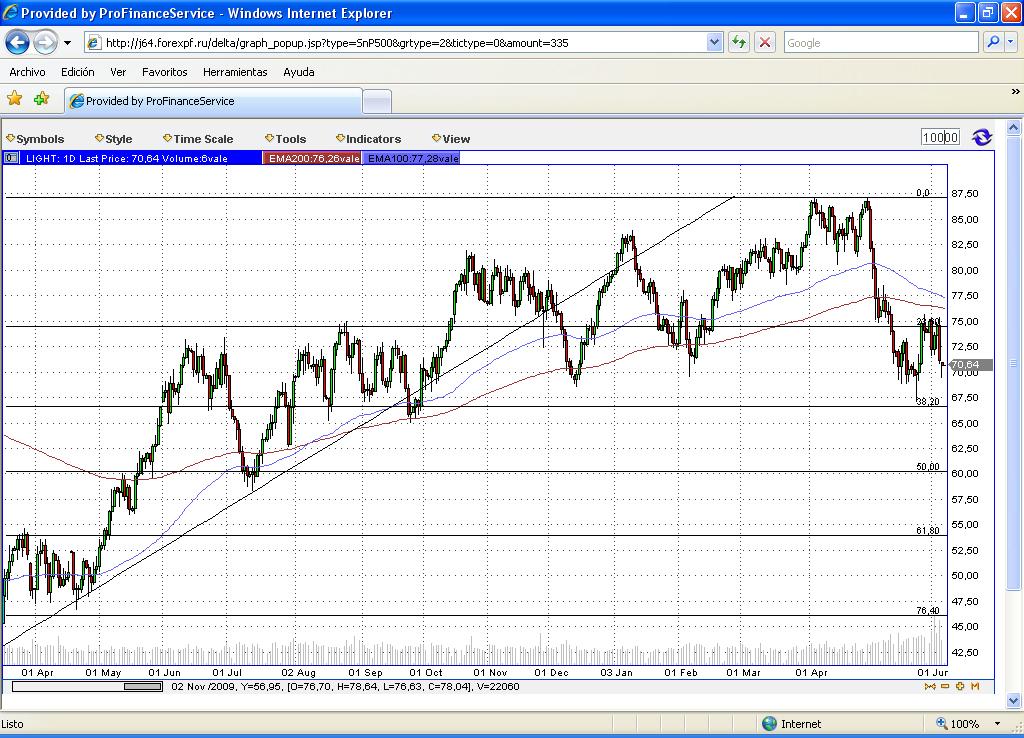
Task: Click the blue chart refresh icon
Action: [982, 137]
